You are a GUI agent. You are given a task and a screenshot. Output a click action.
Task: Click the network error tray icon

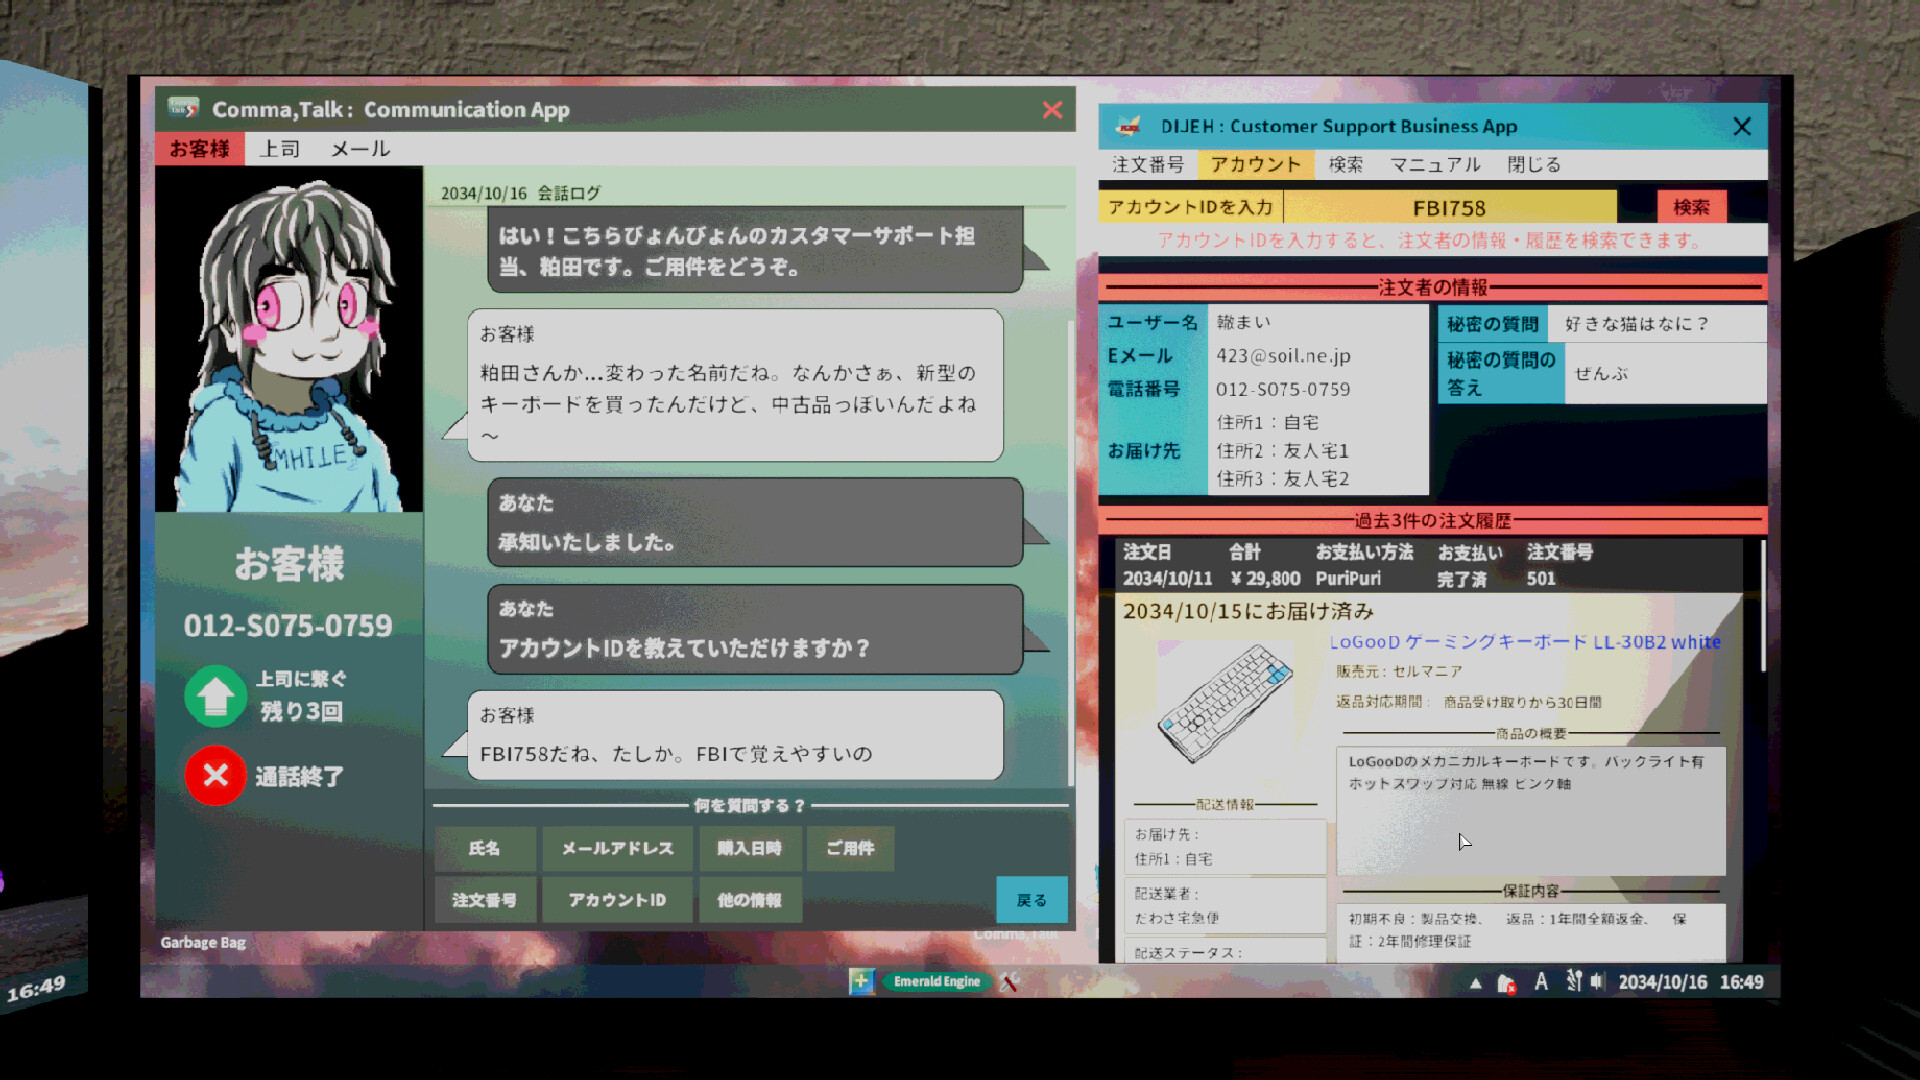1506,983
